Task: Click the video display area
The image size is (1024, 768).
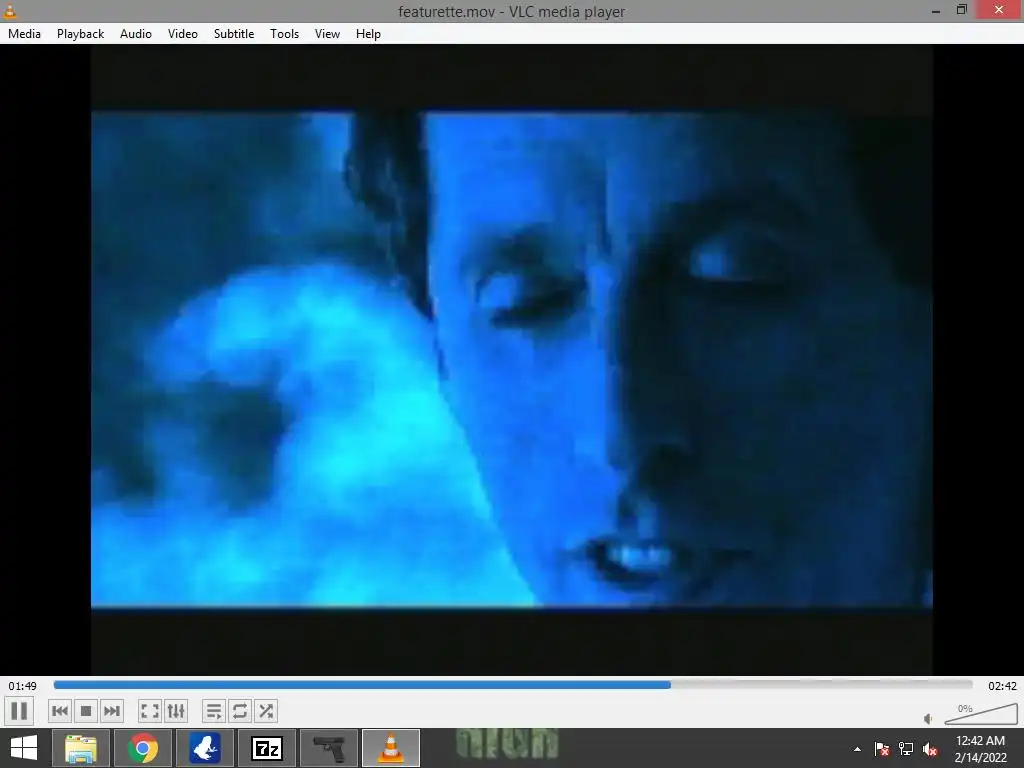Action: [x=512, y=359]
